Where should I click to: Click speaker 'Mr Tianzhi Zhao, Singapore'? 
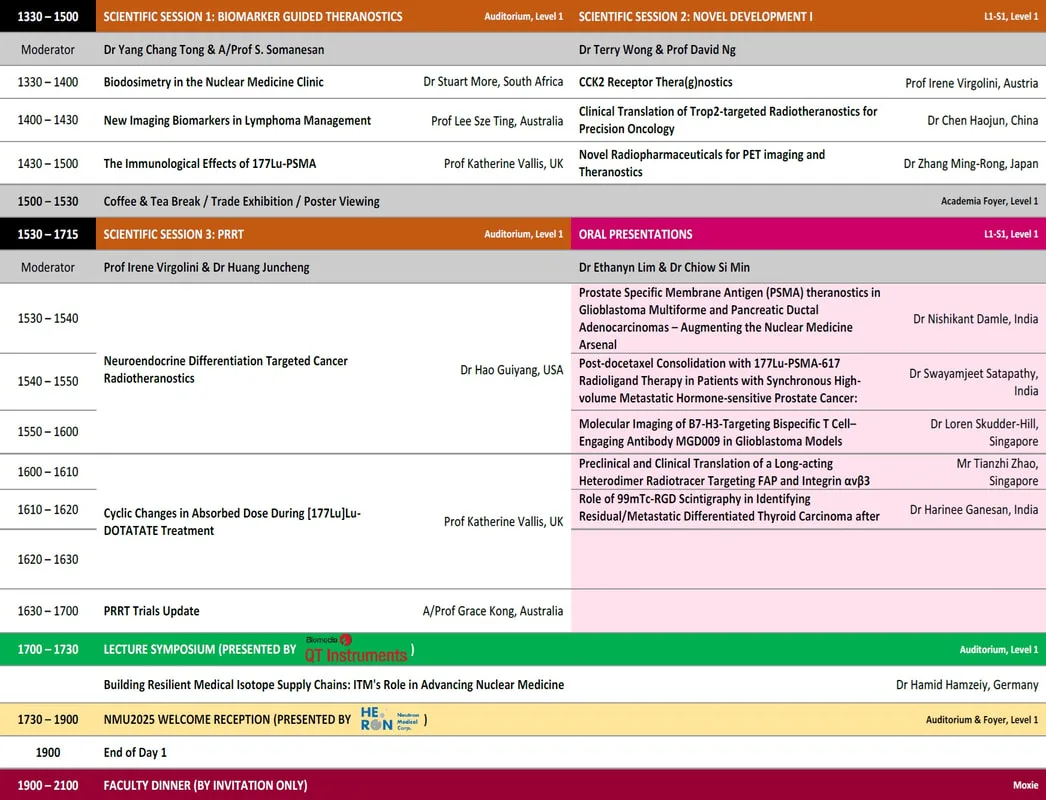997,472
